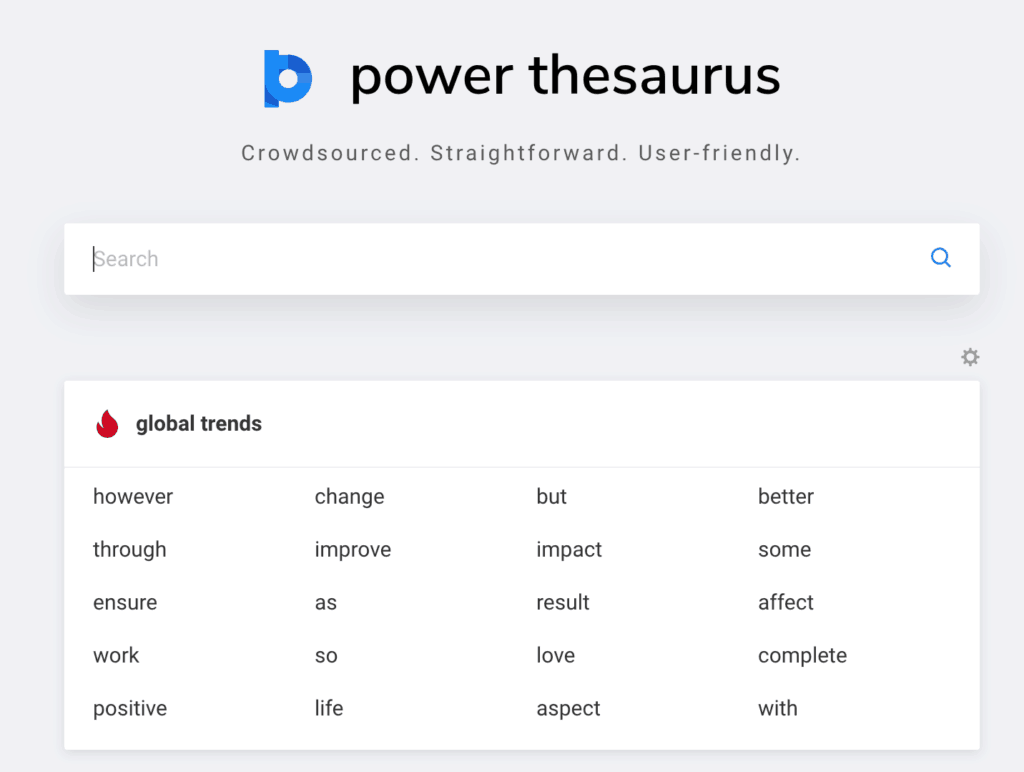
Task: Open synonyms for 'result'
Action: [x=562, y=602]
